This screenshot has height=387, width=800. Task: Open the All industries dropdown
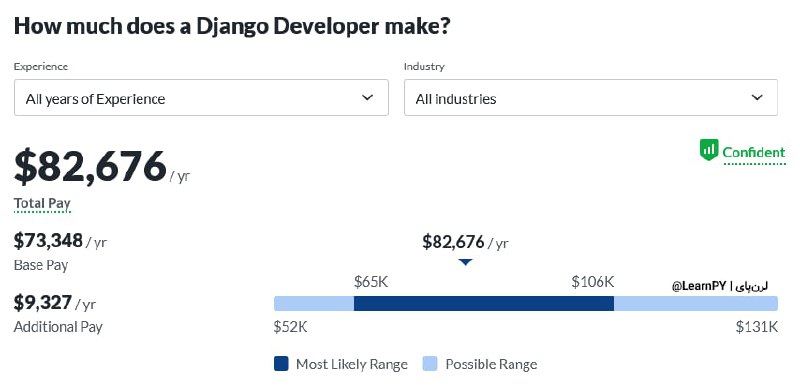[591, 97]
